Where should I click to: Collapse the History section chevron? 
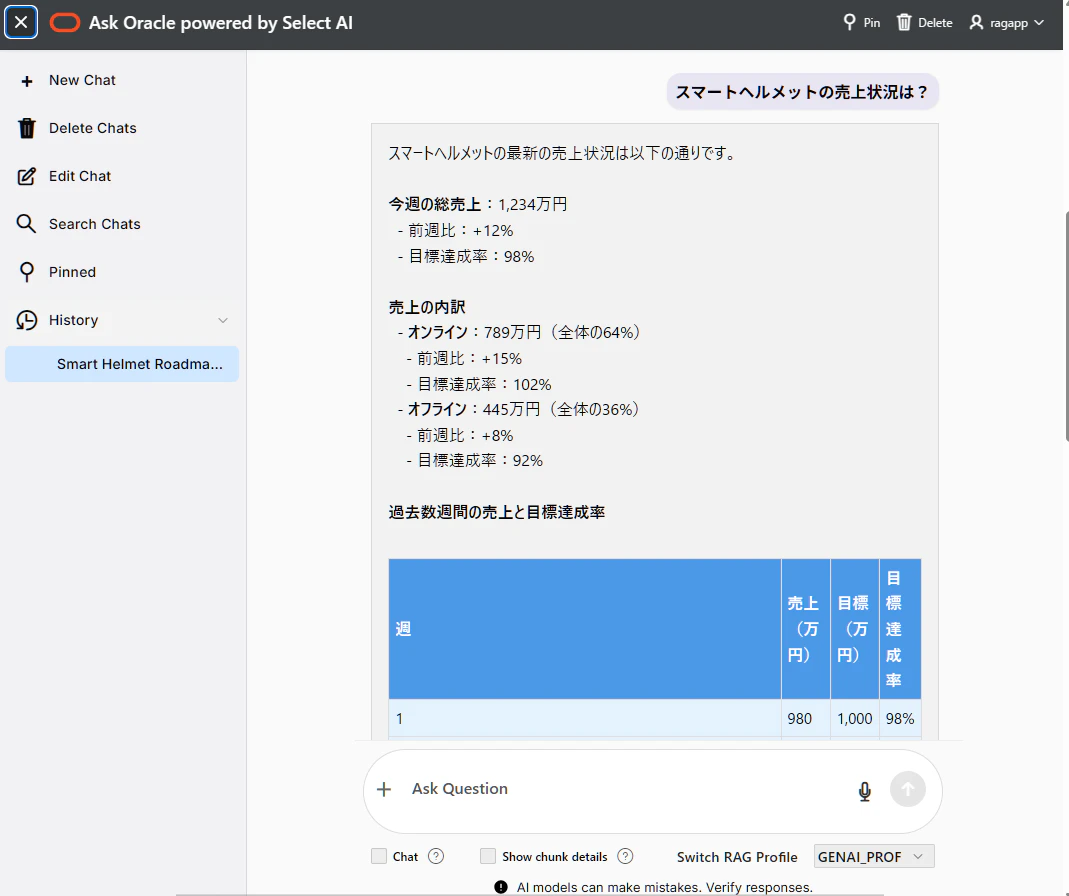223,320
